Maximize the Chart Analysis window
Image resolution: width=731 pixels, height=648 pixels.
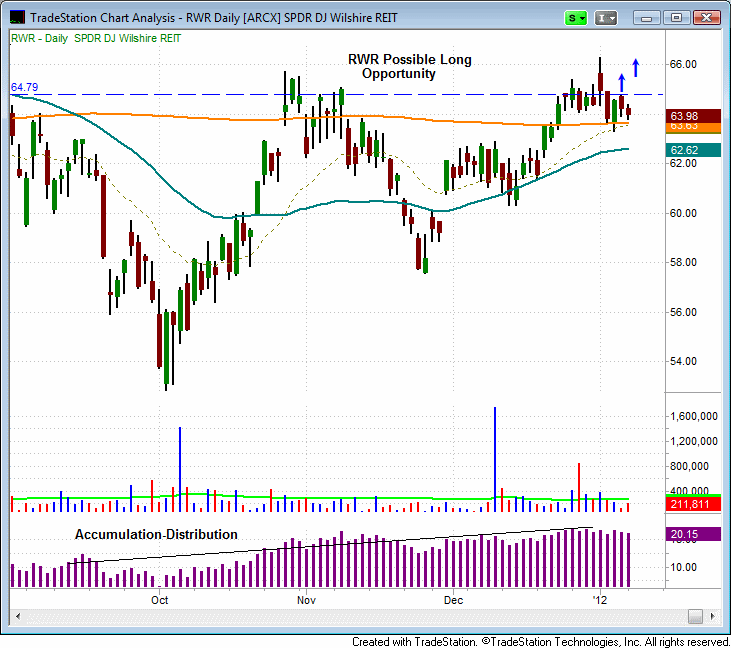[x=676, y=18]
